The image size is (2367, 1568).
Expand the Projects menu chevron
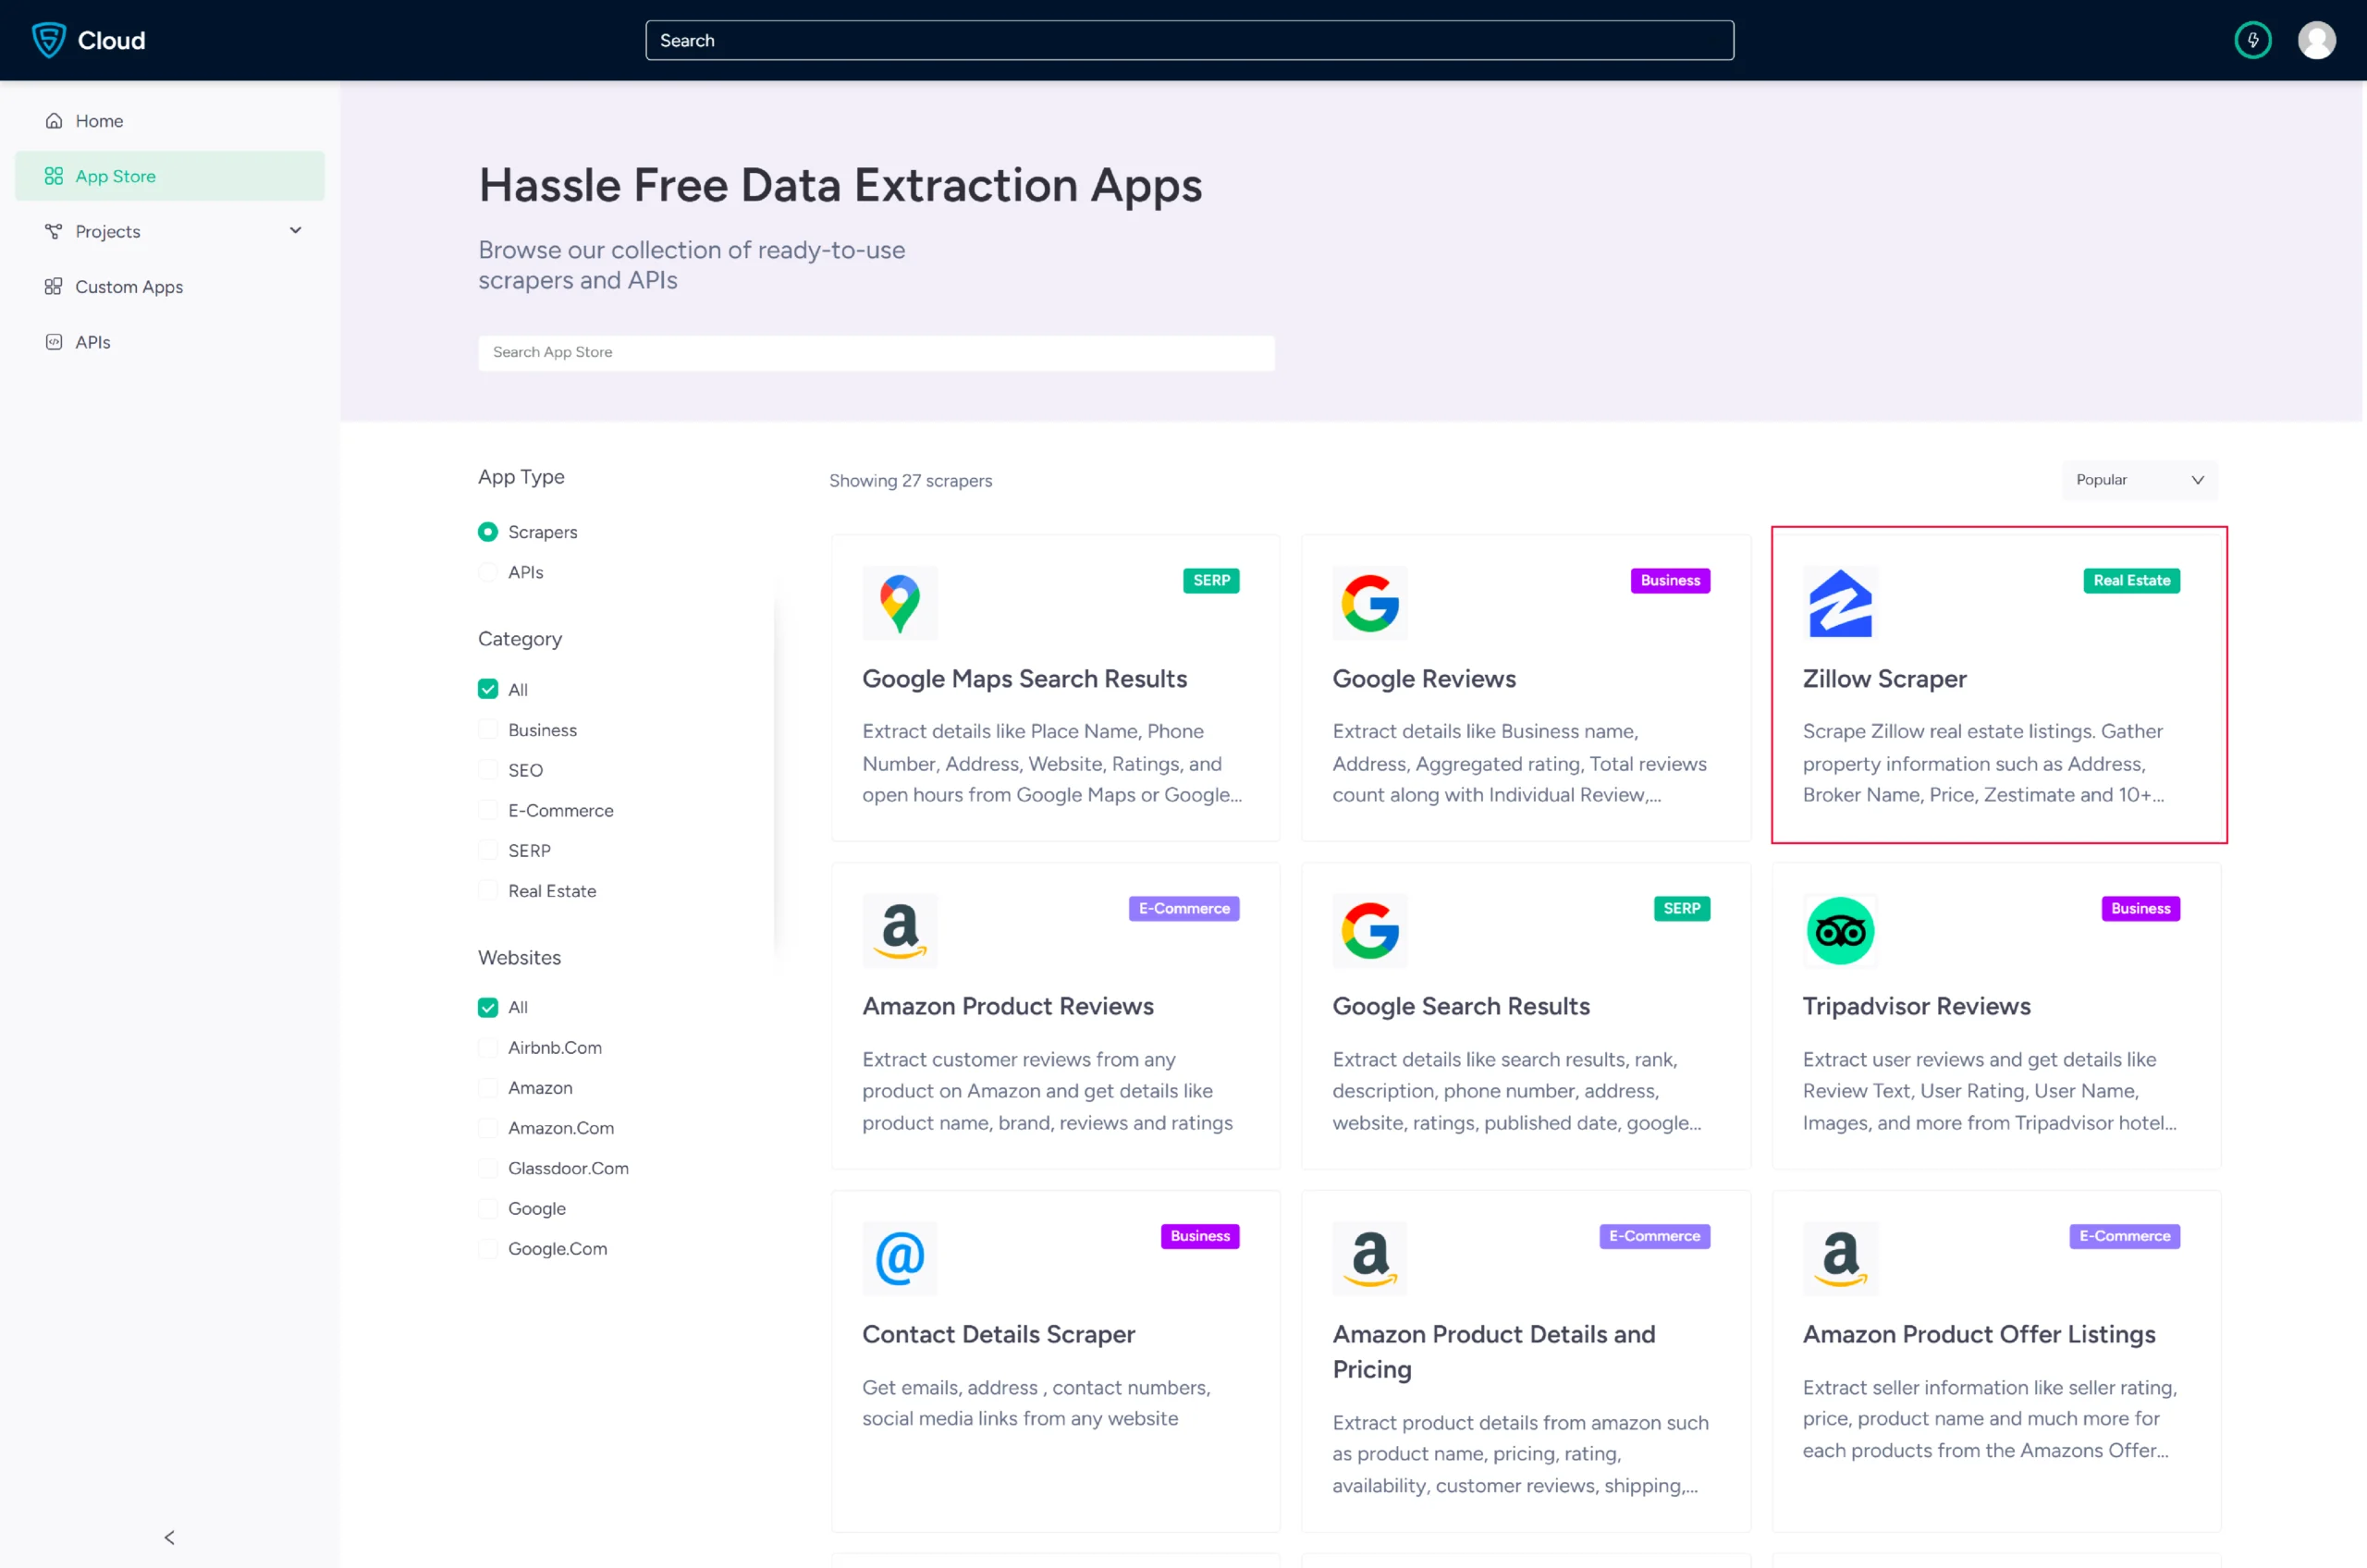[x=296, y=230]
